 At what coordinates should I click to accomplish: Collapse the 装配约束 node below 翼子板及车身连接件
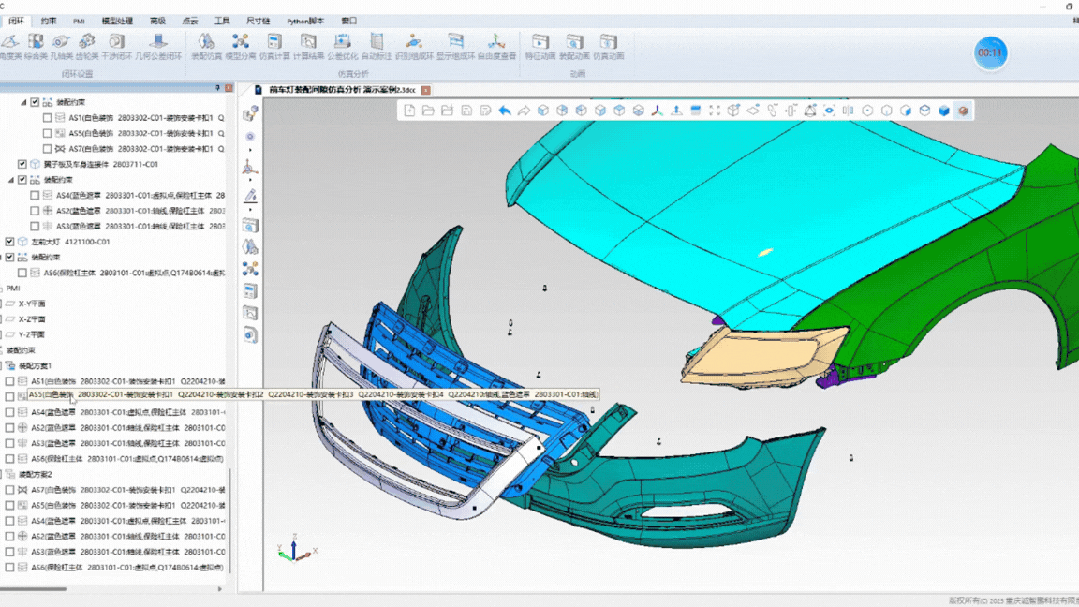pyautogui.click(x=10, y=180)
